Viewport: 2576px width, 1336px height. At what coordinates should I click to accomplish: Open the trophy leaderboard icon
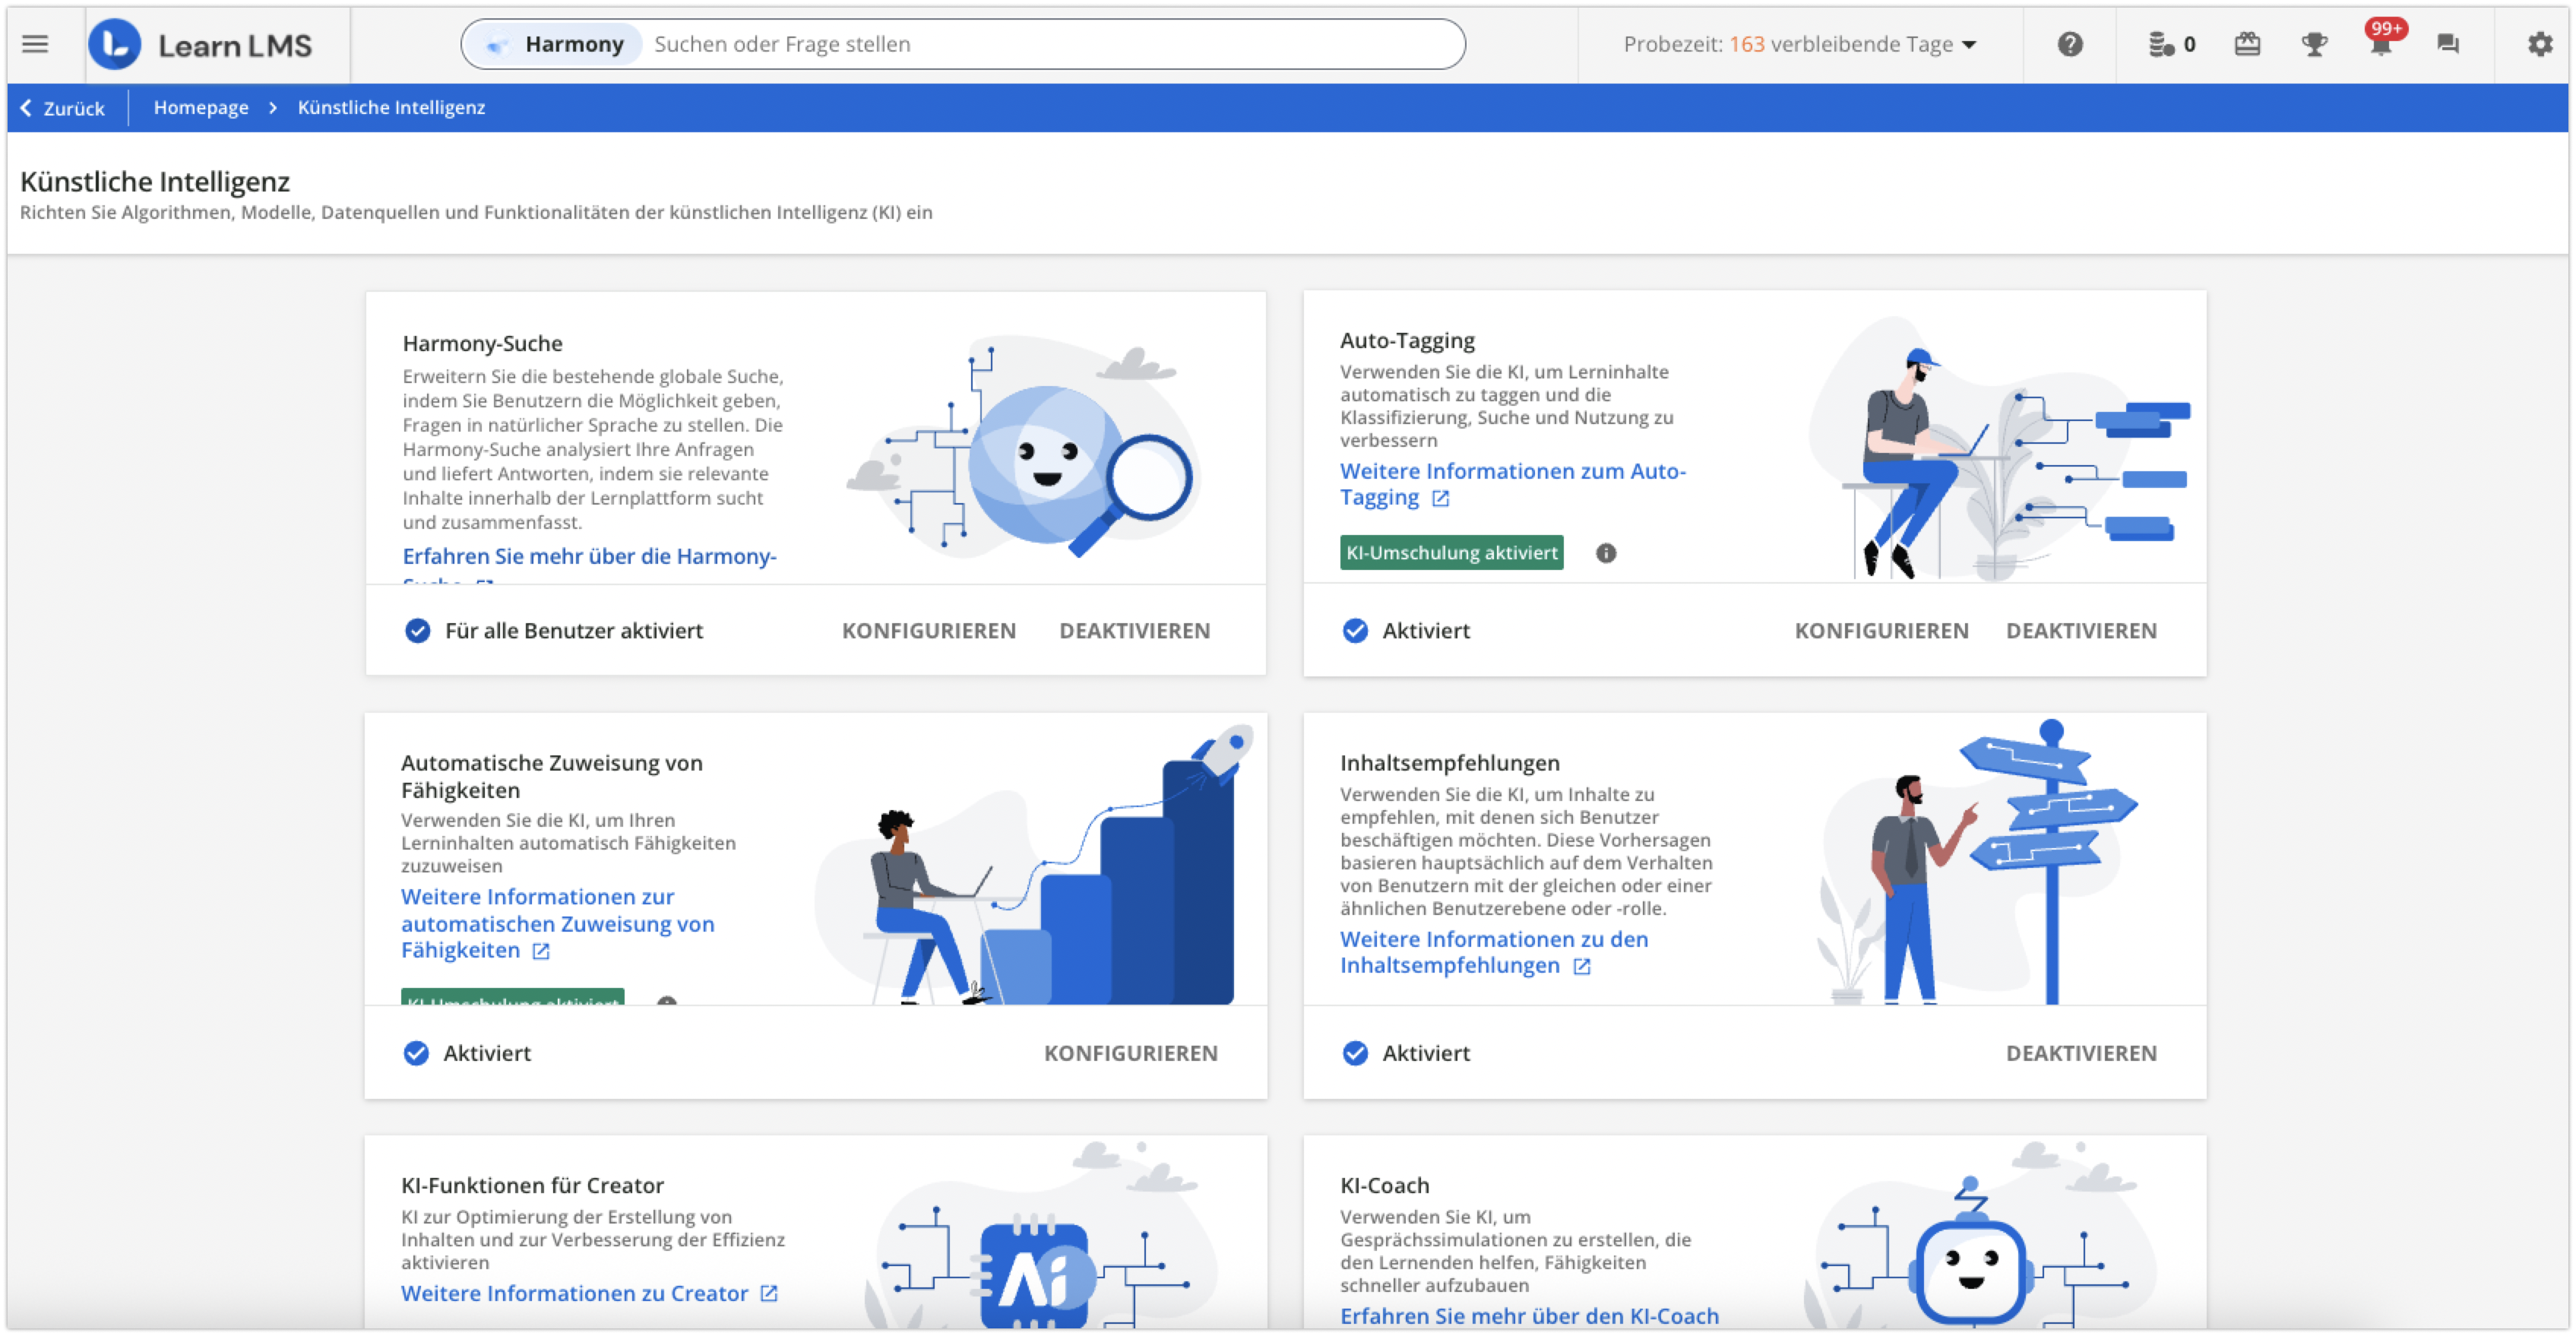(x=2313, y=44)
